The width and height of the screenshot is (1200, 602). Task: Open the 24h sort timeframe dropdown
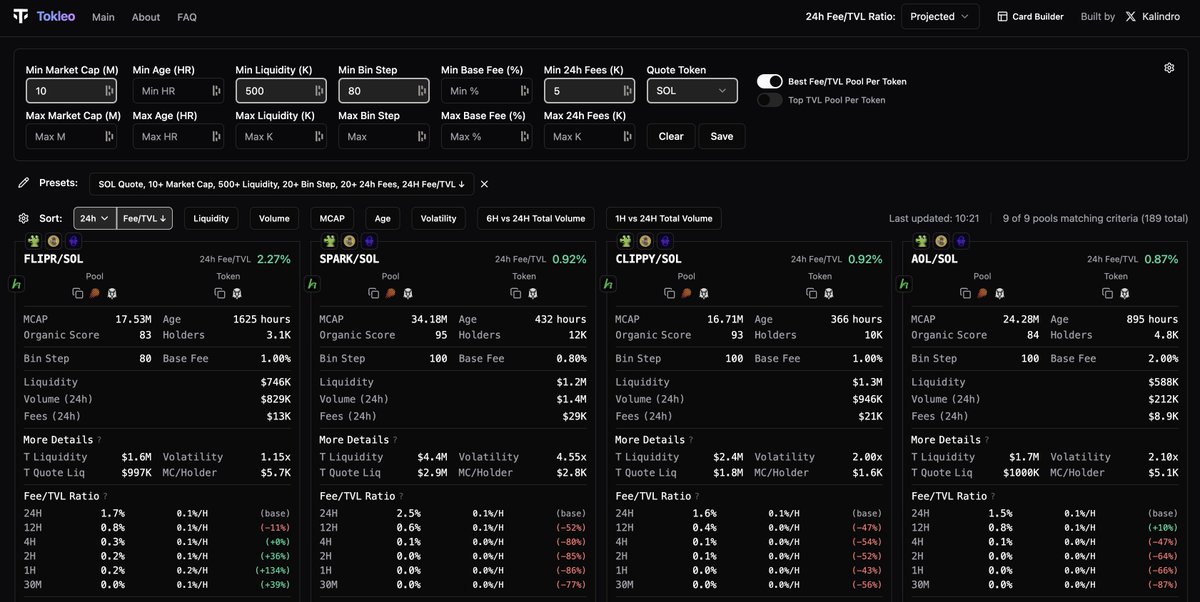pos(95,218)
